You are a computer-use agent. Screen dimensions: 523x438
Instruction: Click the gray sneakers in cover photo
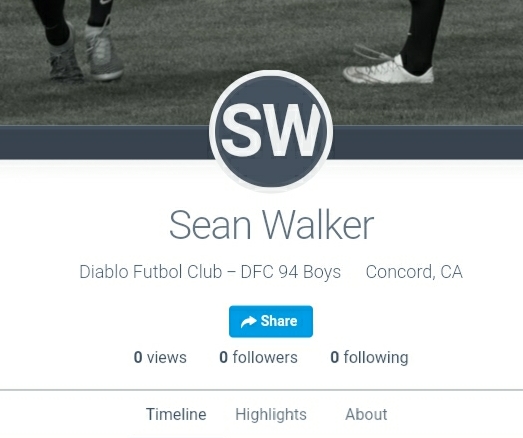click(85, 53)
